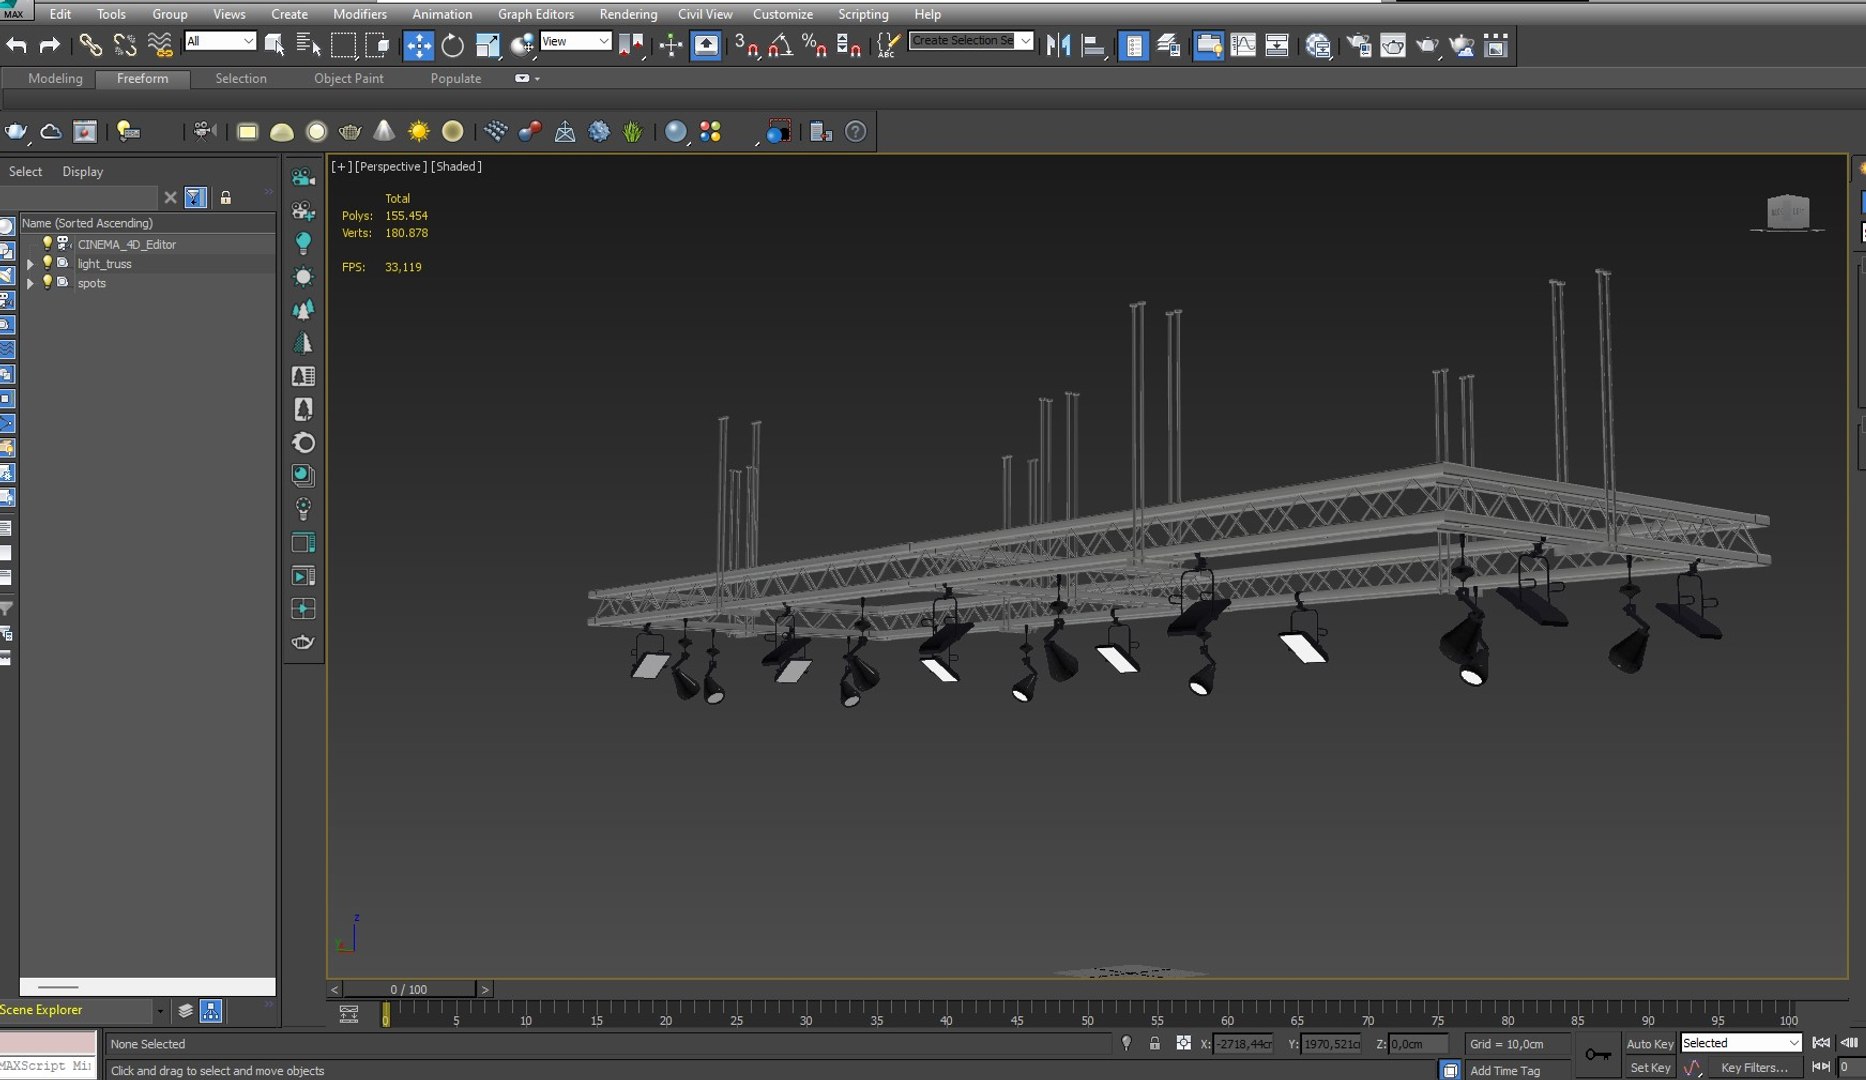This screenshot has width=1866, height=1080.
Task: Click the Key Filters button
Action: pos(1754,1068)
